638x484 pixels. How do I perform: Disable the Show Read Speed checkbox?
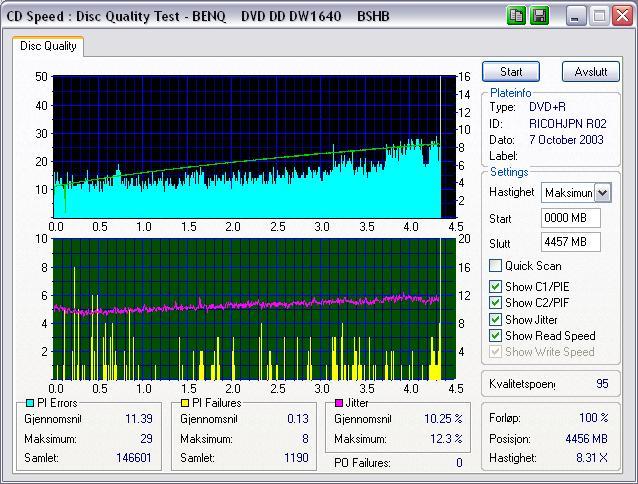pos(495,336)
